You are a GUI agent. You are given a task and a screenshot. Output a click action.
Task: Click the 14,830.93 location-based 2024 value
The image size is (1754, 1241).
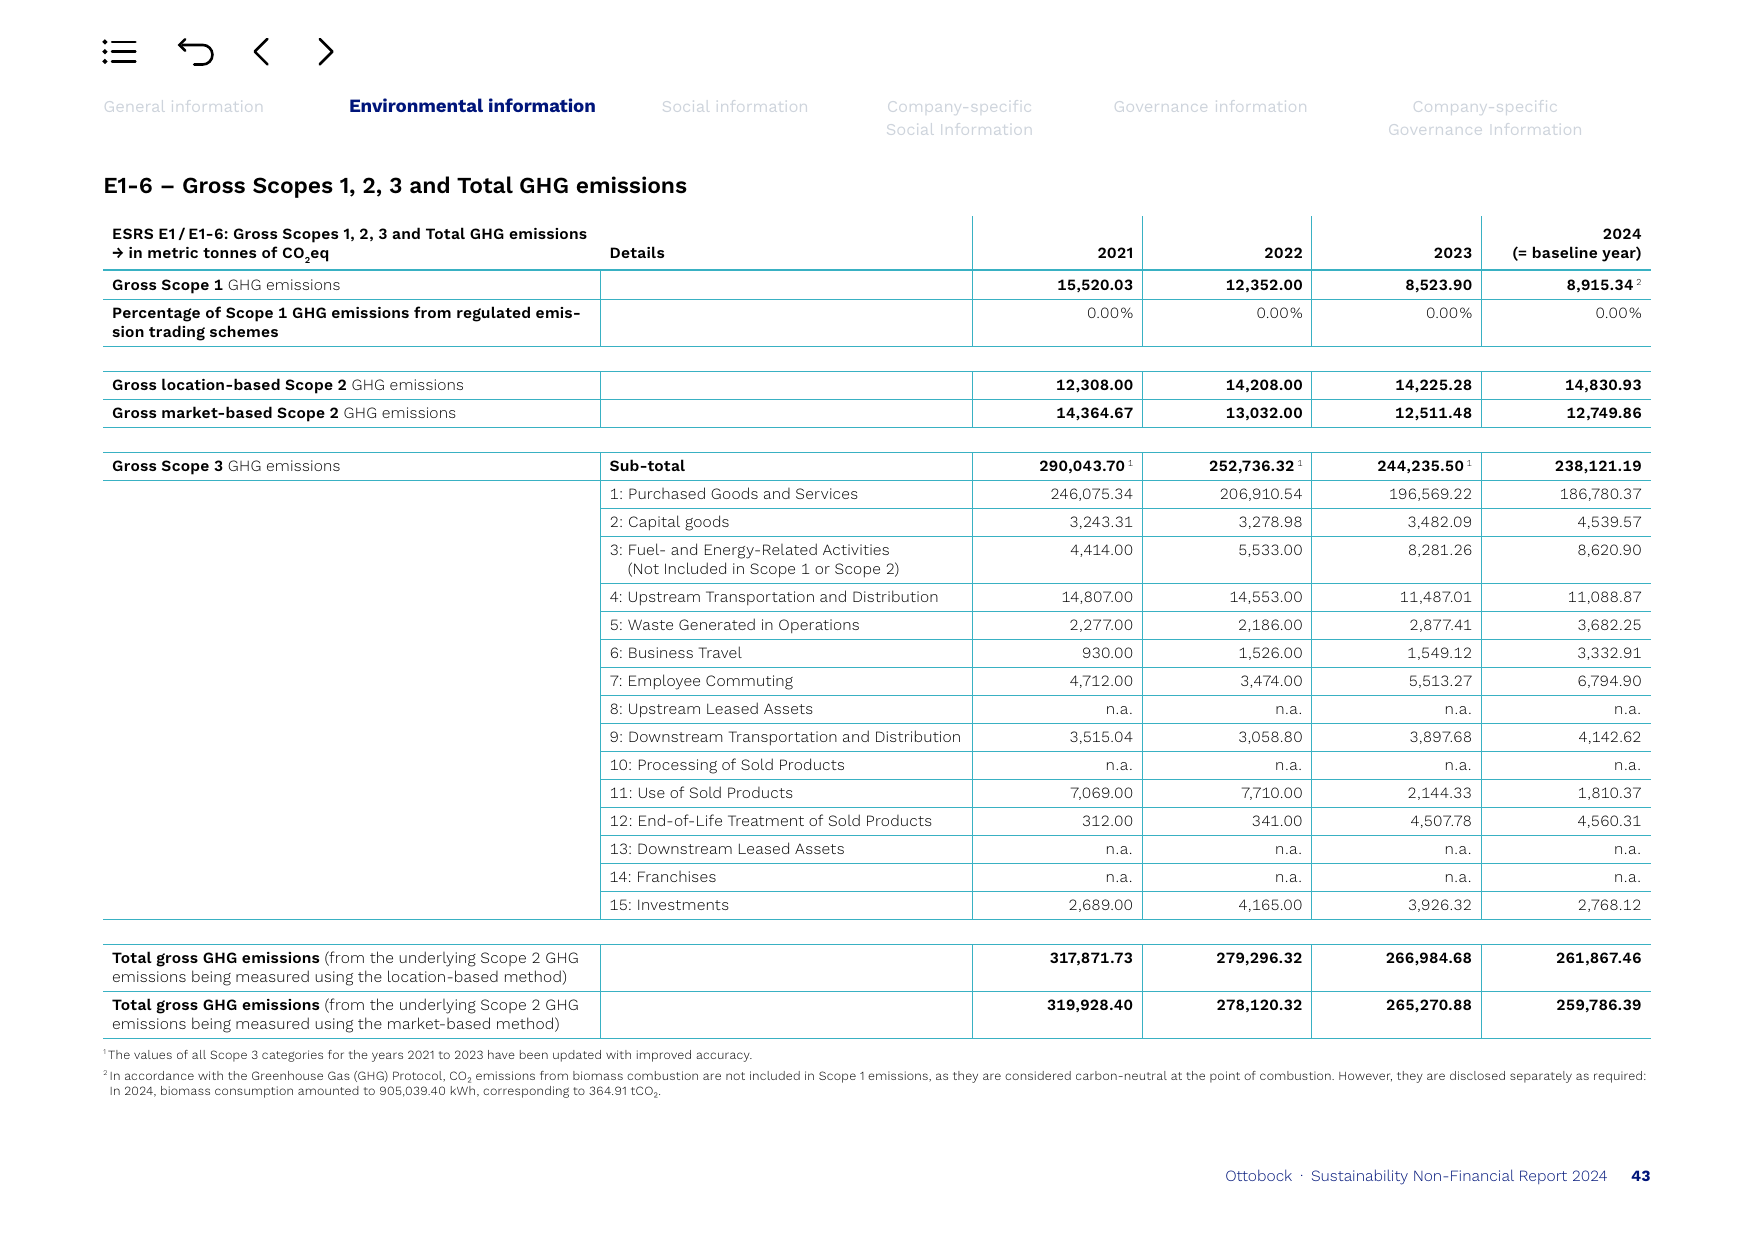tap(1603, 385)
